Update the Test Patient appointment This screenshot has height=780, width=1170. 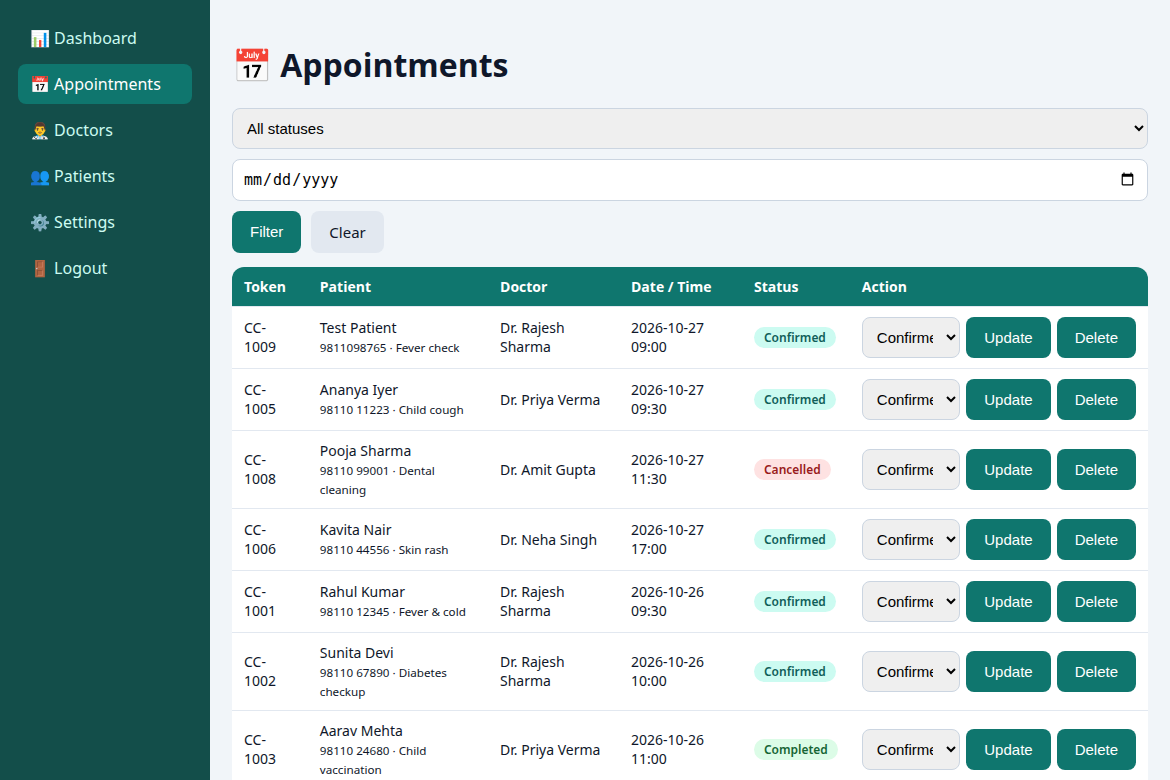(x=1008, y=337)
